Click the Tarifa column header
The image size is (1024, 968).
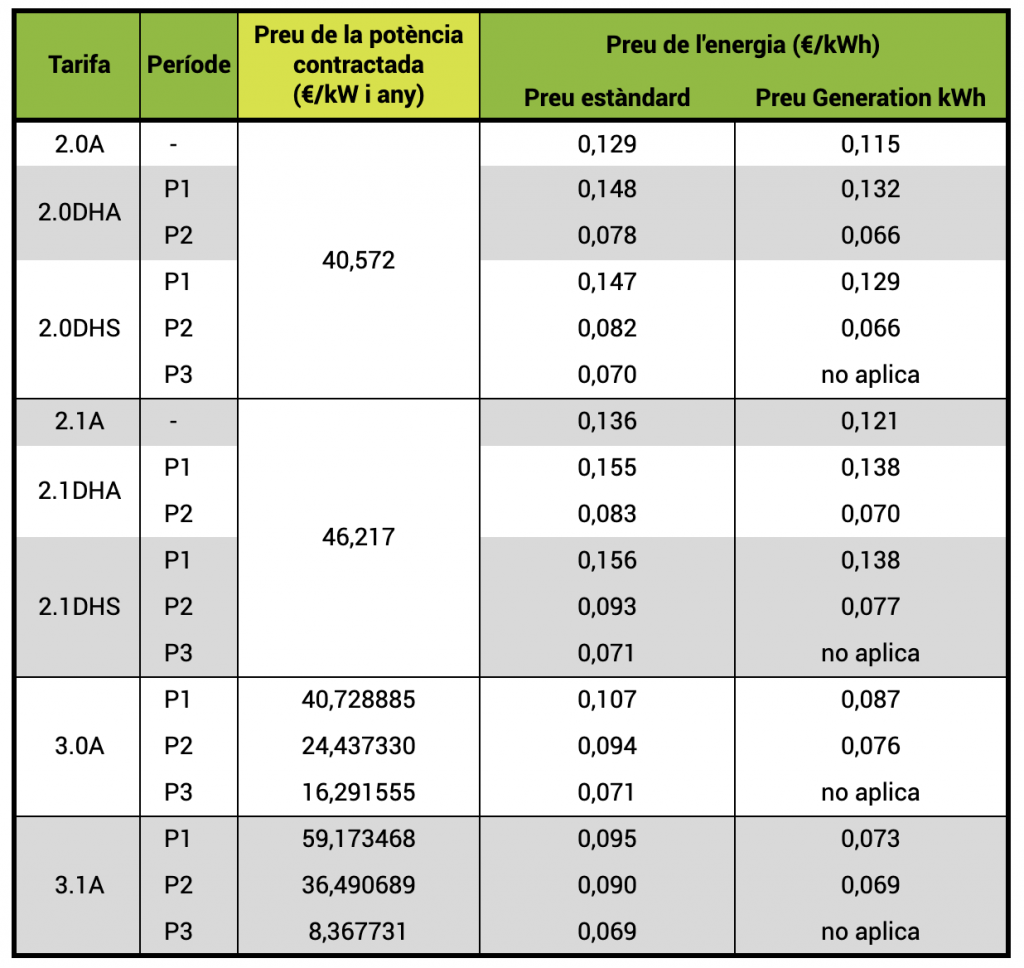[x=79, y=65]
